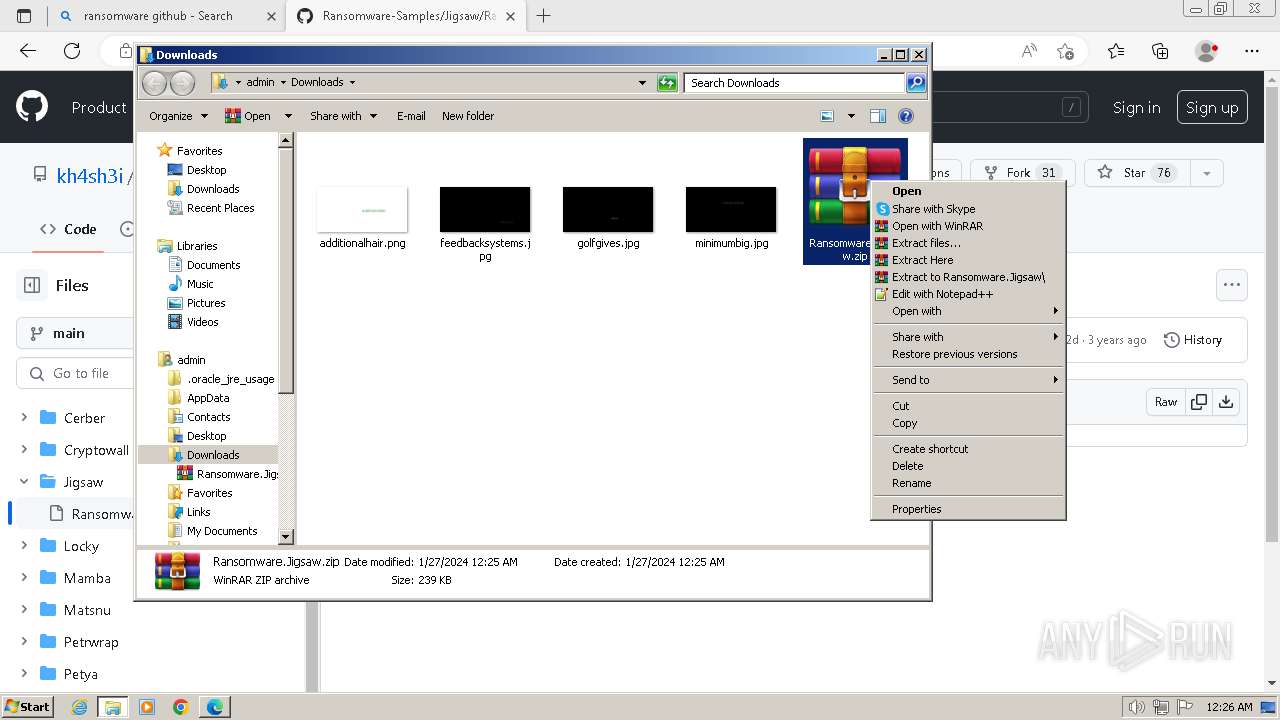Open the main branch selector

pos(75,333)
